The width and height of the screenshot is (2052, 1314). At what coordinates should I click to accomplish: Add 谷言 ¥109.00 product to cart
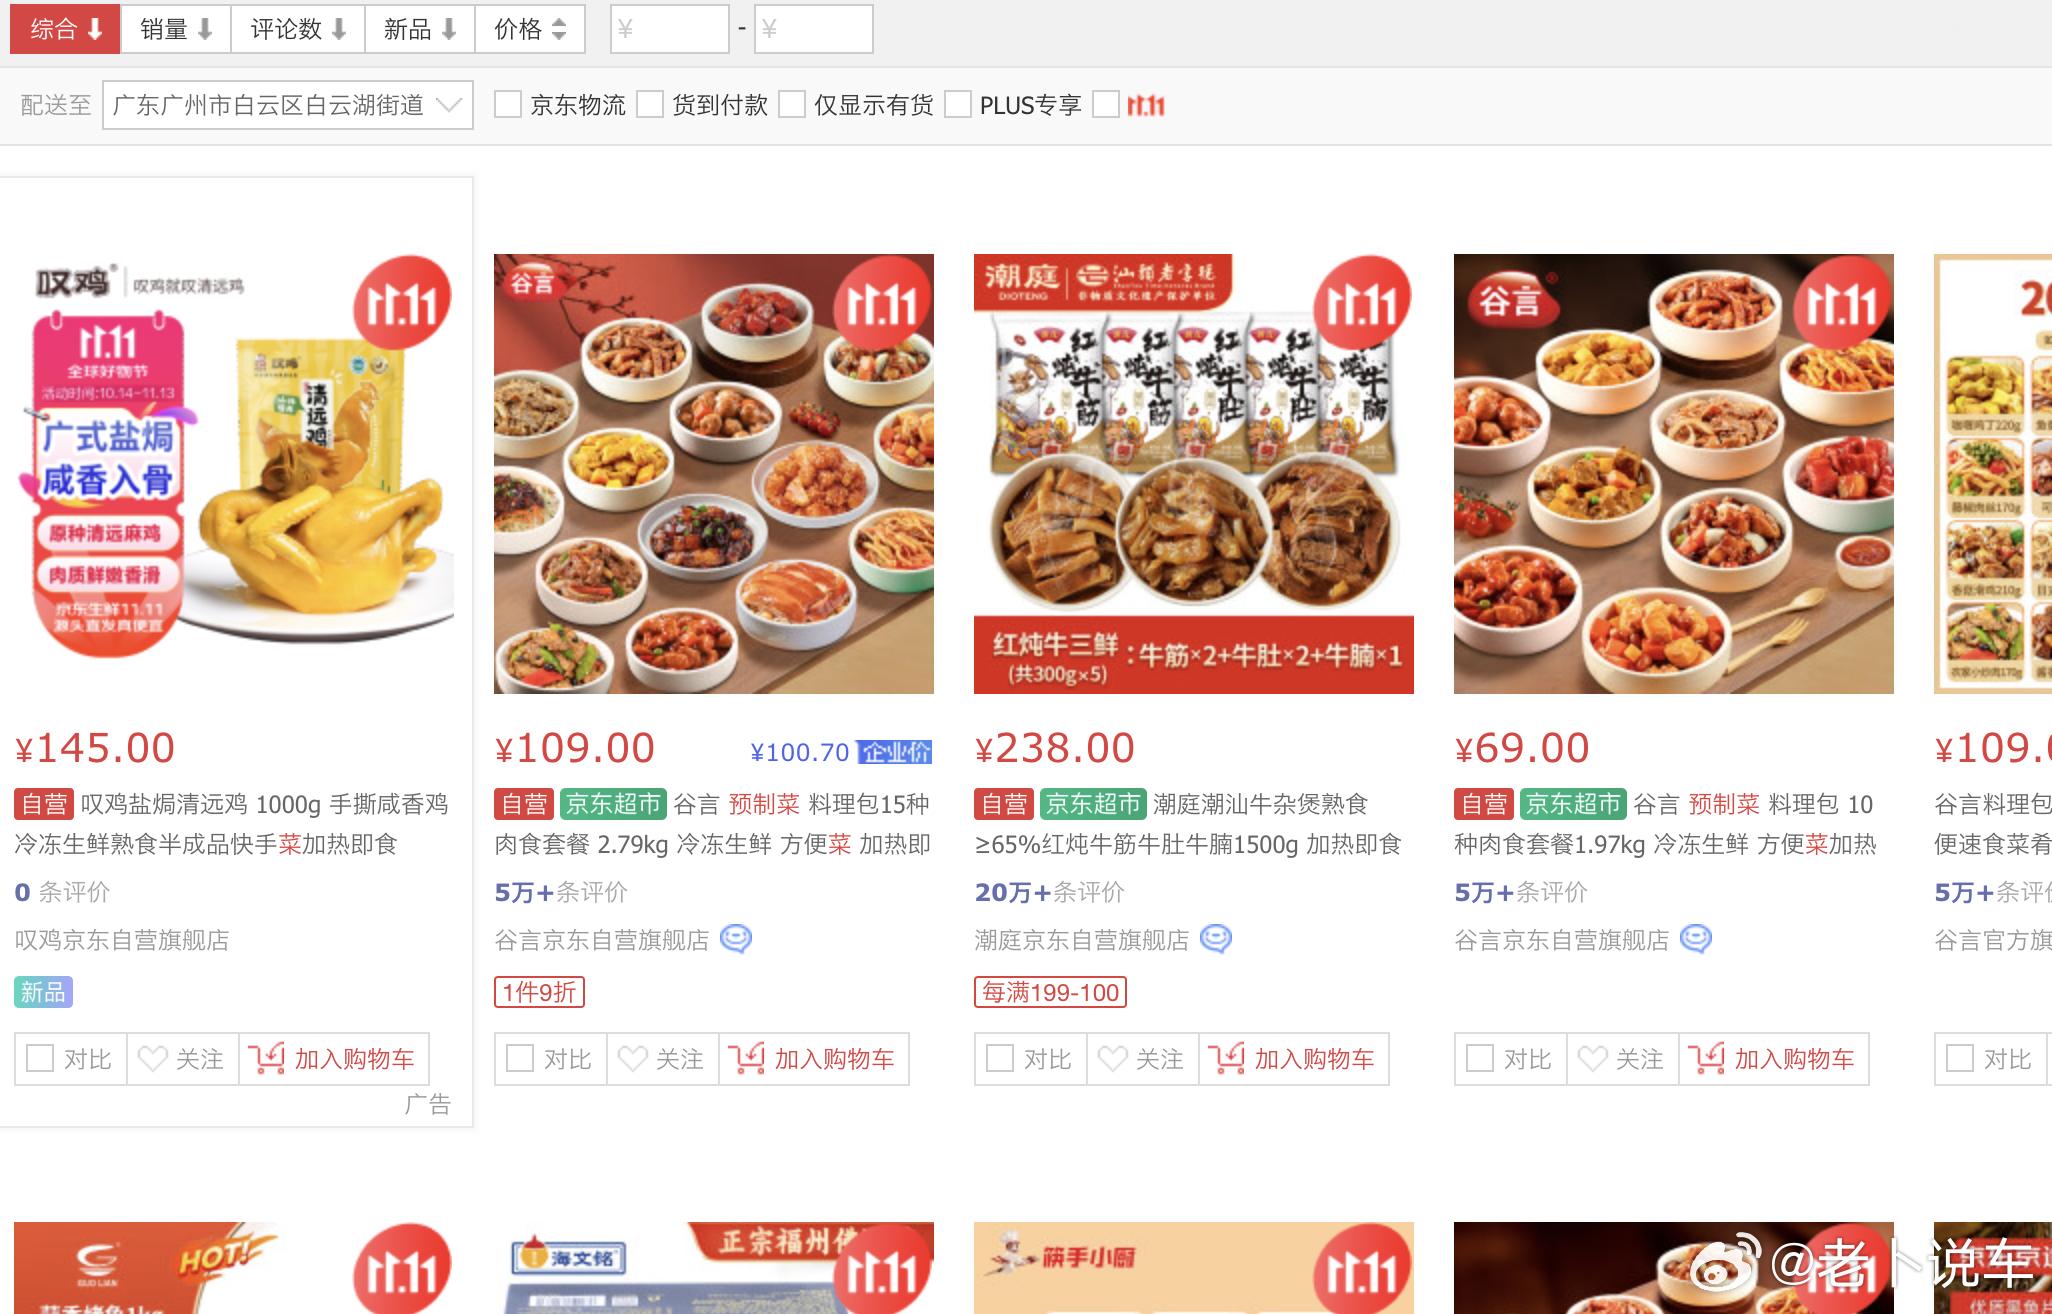click(x=814, y=1059)
